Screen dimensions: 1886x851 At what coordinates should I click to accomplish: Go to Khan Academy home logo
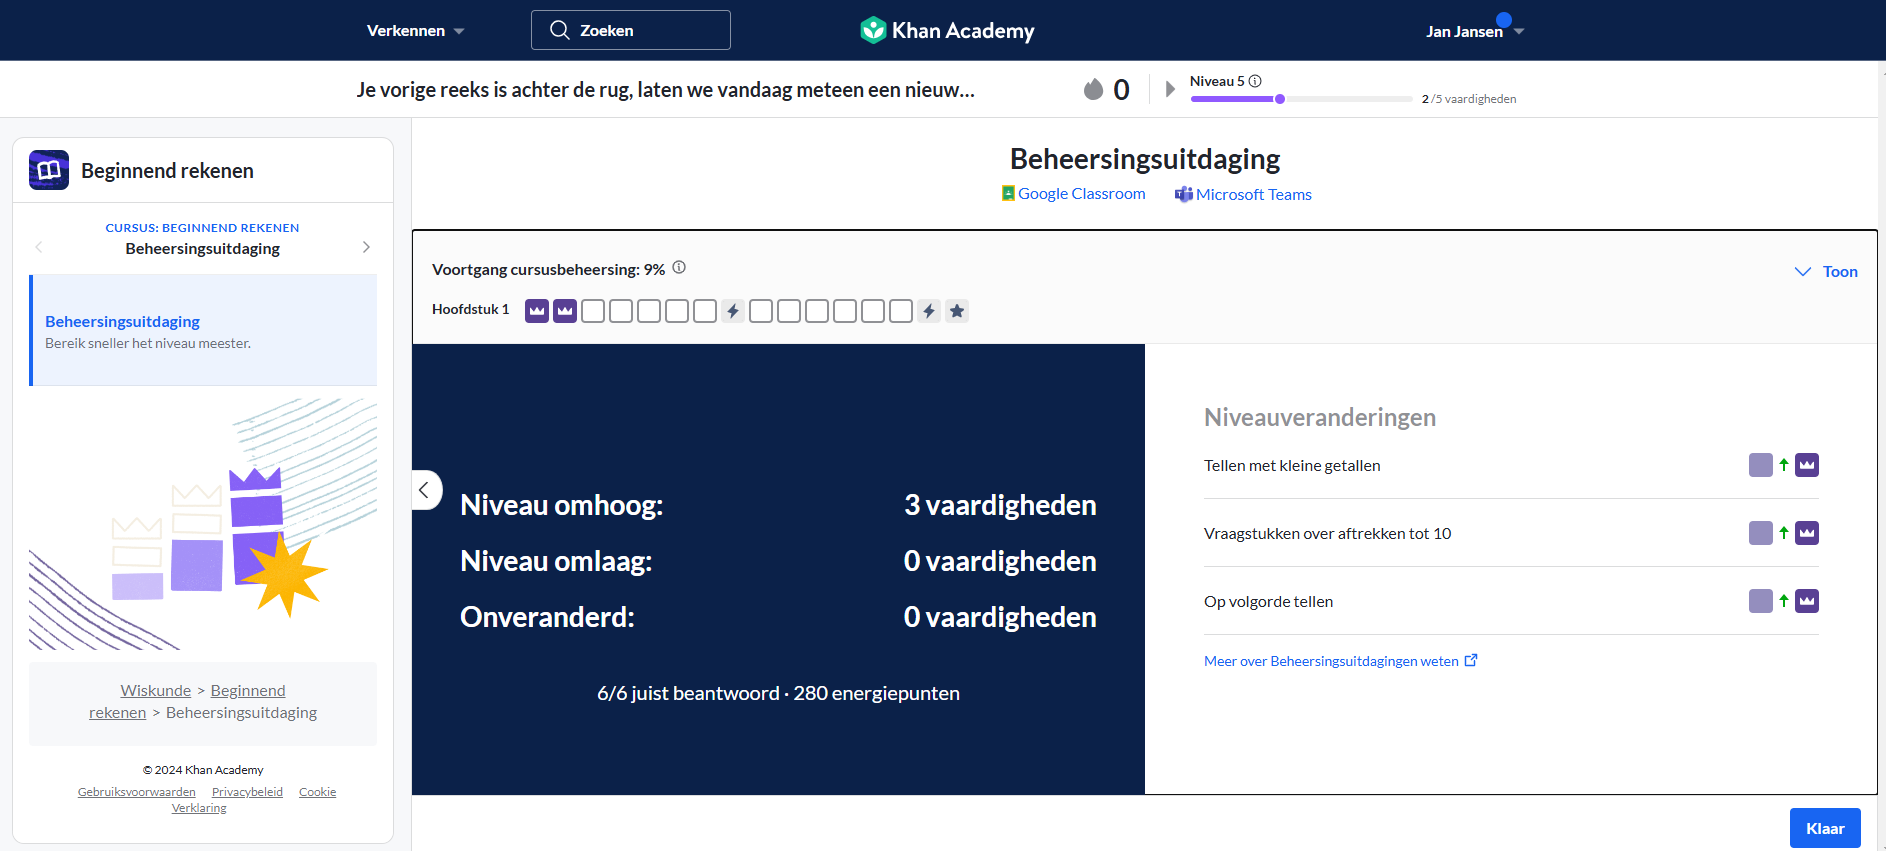947,30
